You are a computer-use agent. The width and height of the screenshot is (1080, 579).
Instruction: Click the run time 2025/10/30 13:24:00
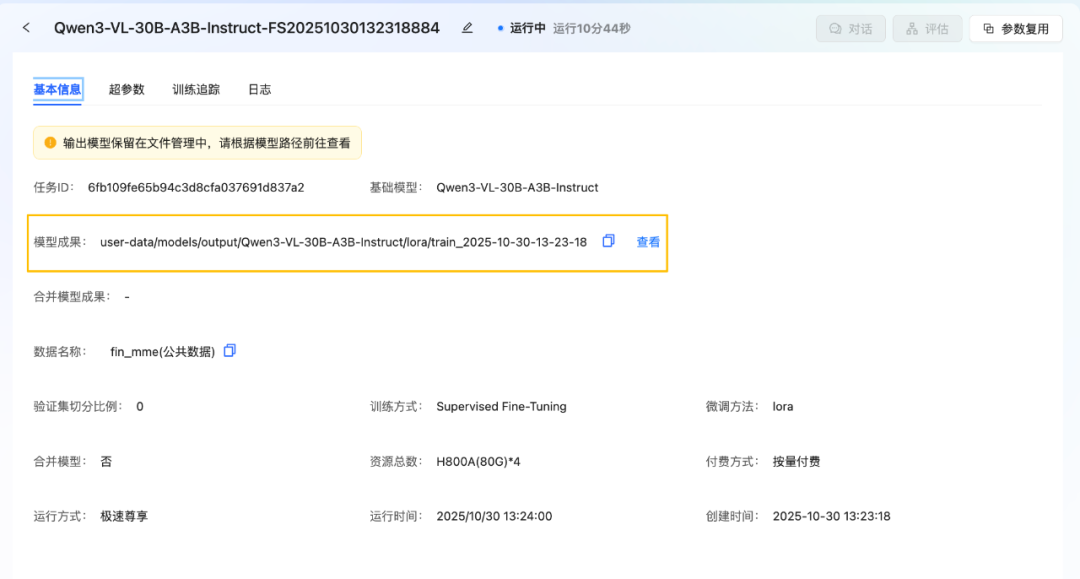point(494,516)
